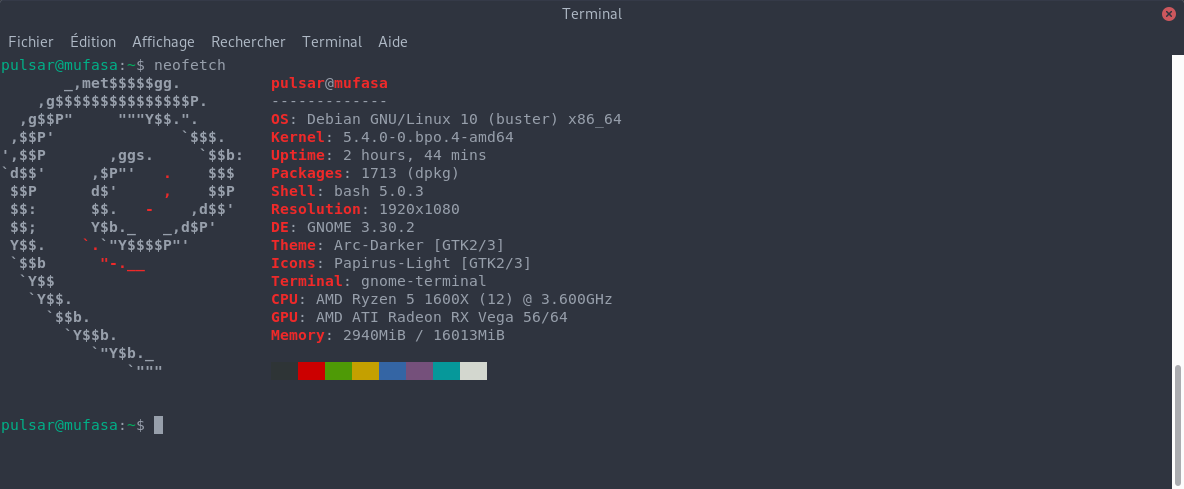
Task: Click the purple color block
Action: [x=420, y=371]
